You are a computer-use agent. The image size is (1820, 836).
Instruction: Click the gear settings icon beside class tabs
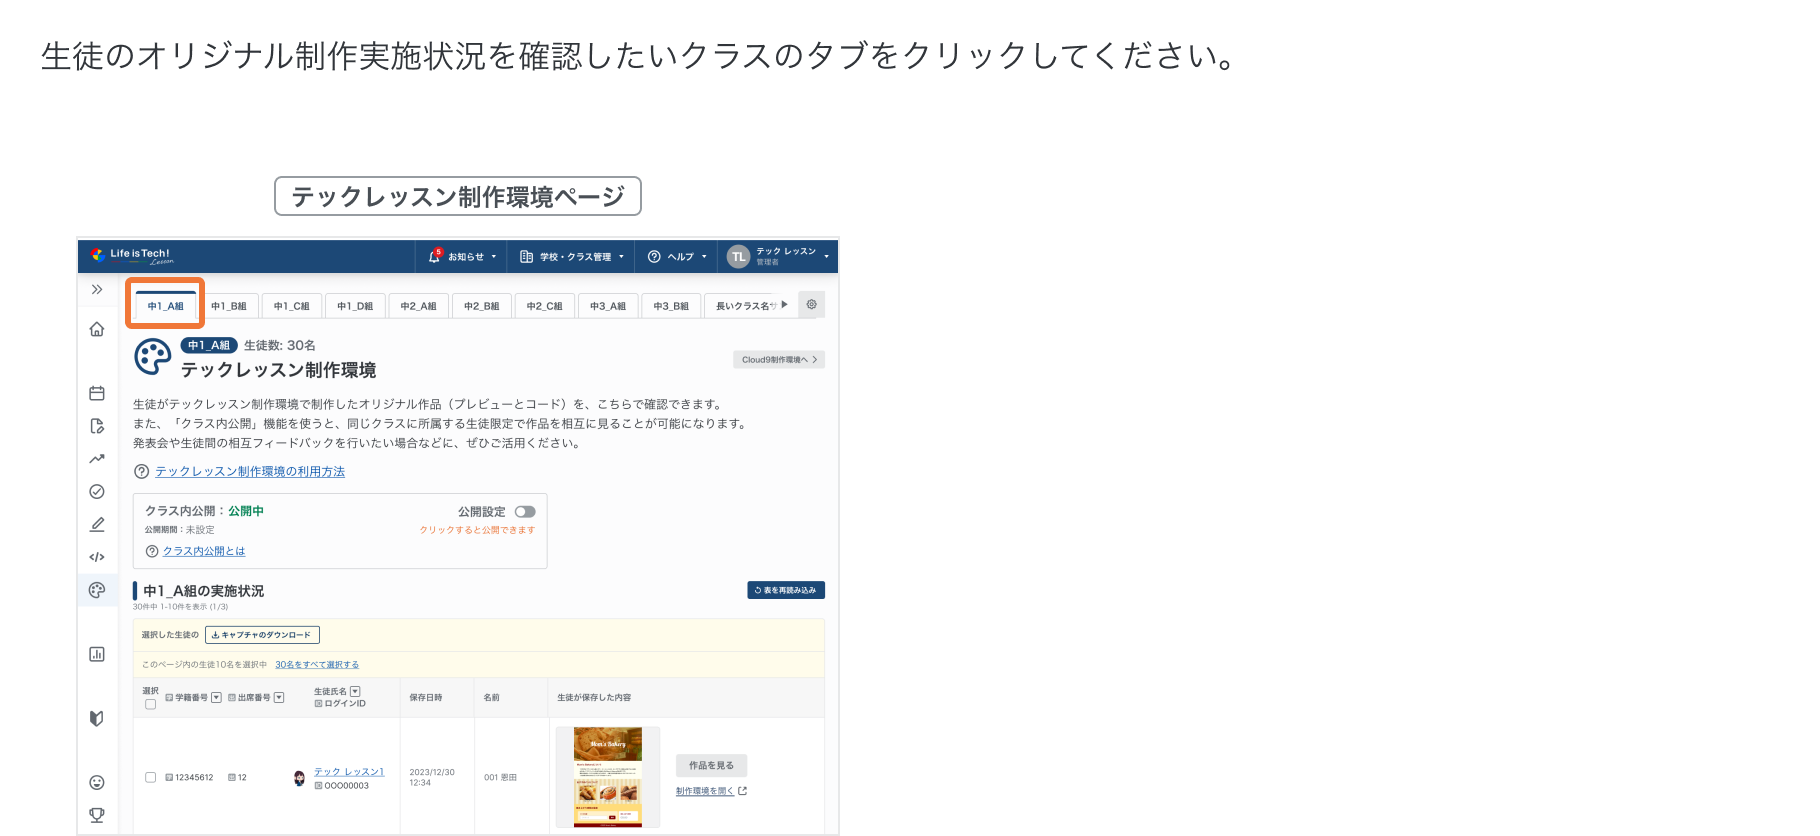pos(811,305)
